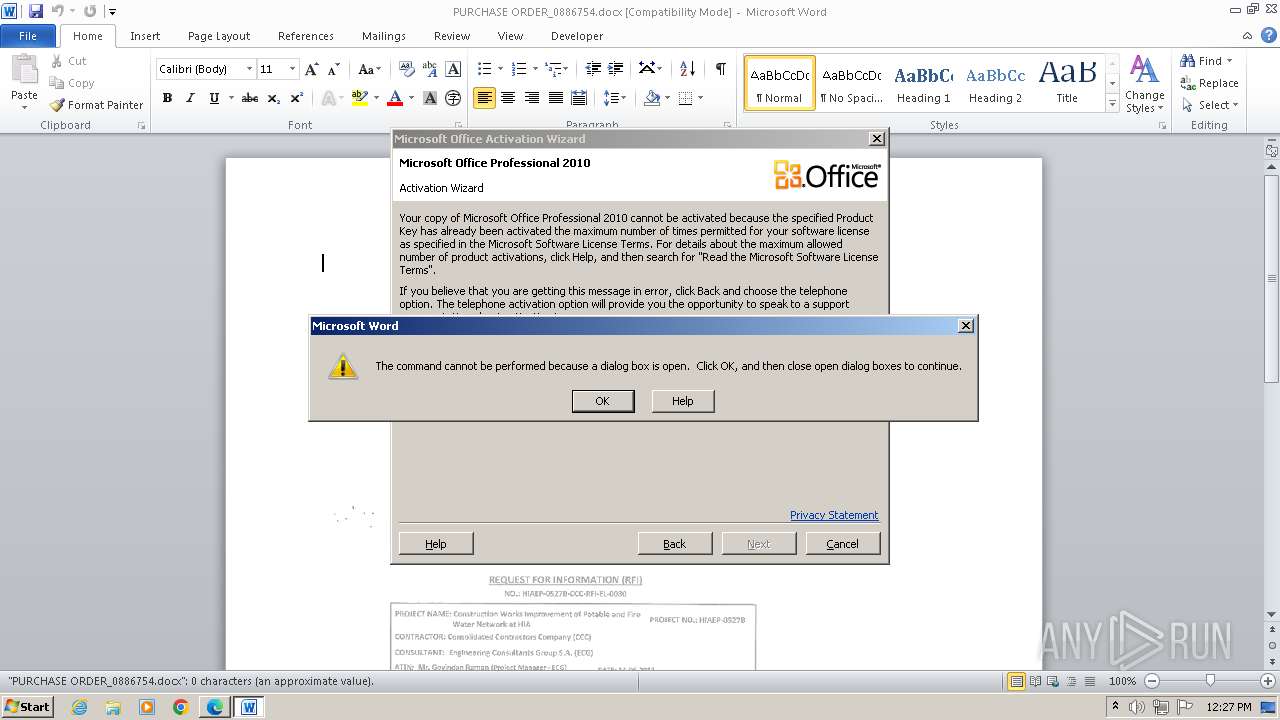Toggle Superscript formatting
This screenshot has width=1280, height=720.
pyautogui.click(x=297, y=98)
